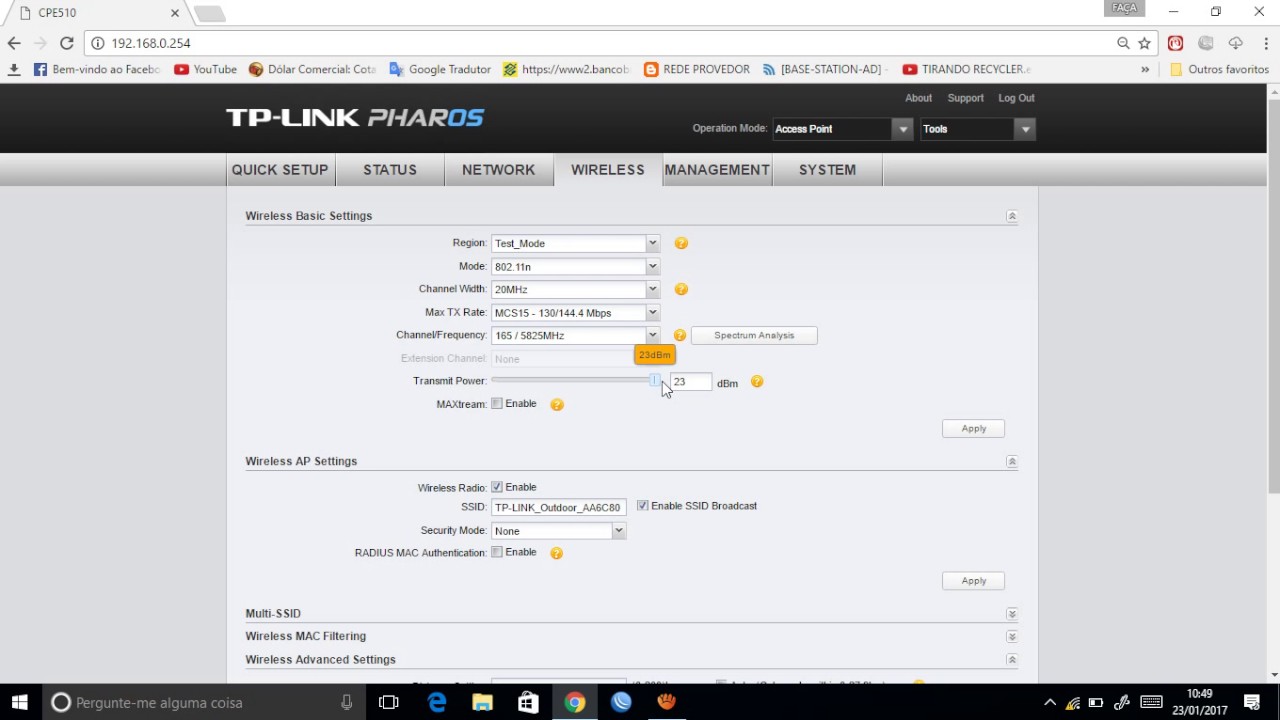Open the Security Mode dropdown
The width and height of the screenshot is (1280, 720).
tap(558, 531)
